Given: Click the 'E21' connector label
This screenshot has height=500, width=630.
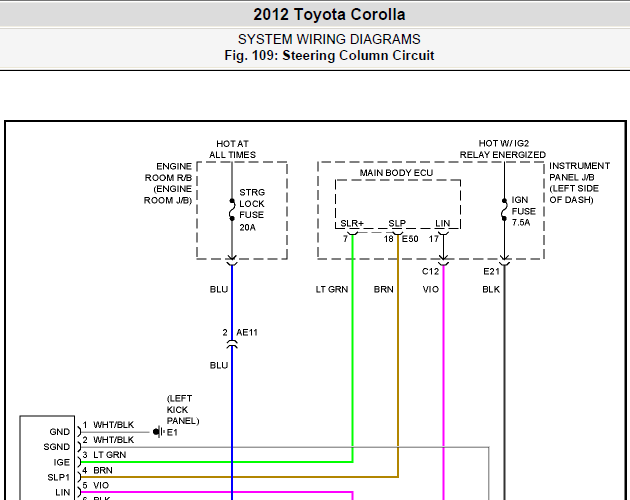Looking at the screenshot, I should coord(491,271).
